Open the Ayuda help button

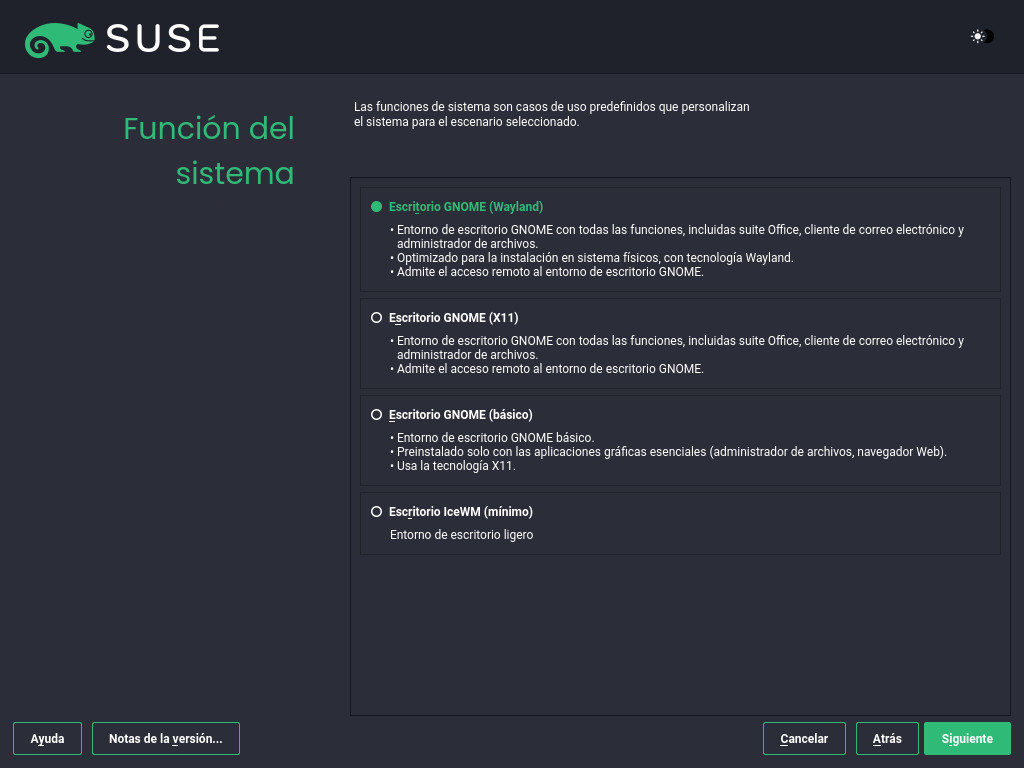(x=47, y=739)
